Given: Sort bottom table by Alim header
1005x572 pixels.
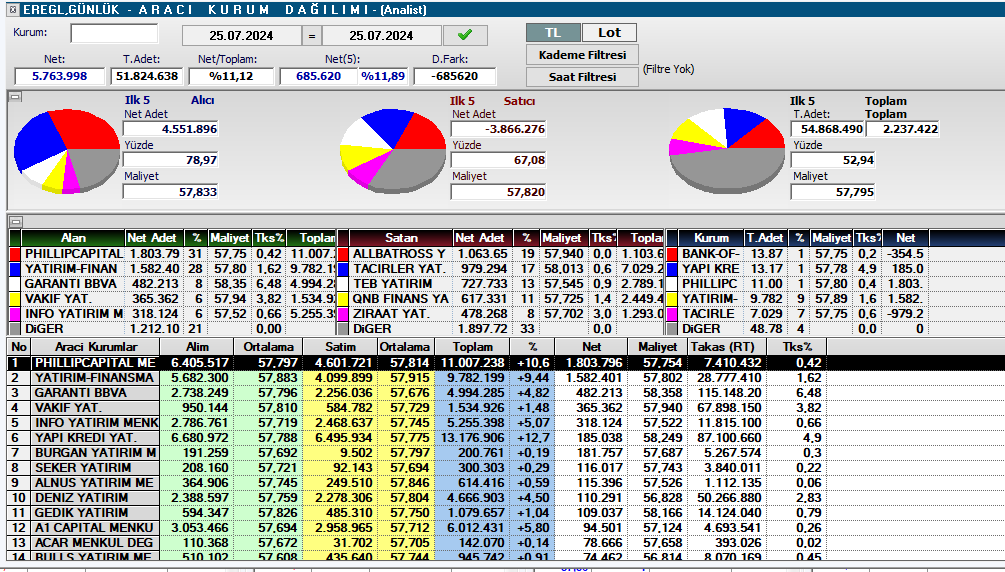Looking at the screenshot, I should click(x=197, y=346).
